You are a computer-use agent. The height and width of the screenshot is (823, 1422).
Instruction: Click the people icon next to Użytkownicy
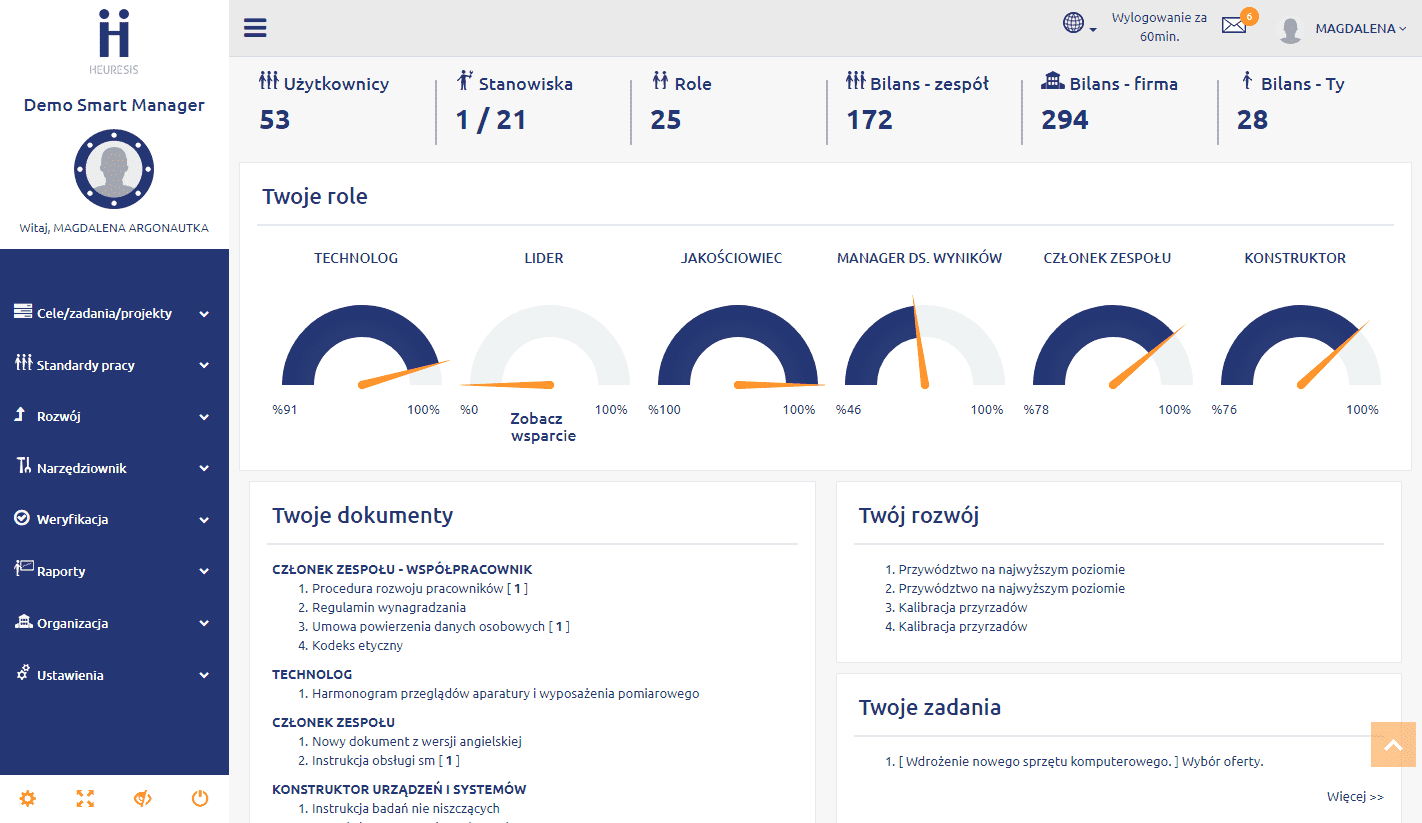(x=268, y=81)
